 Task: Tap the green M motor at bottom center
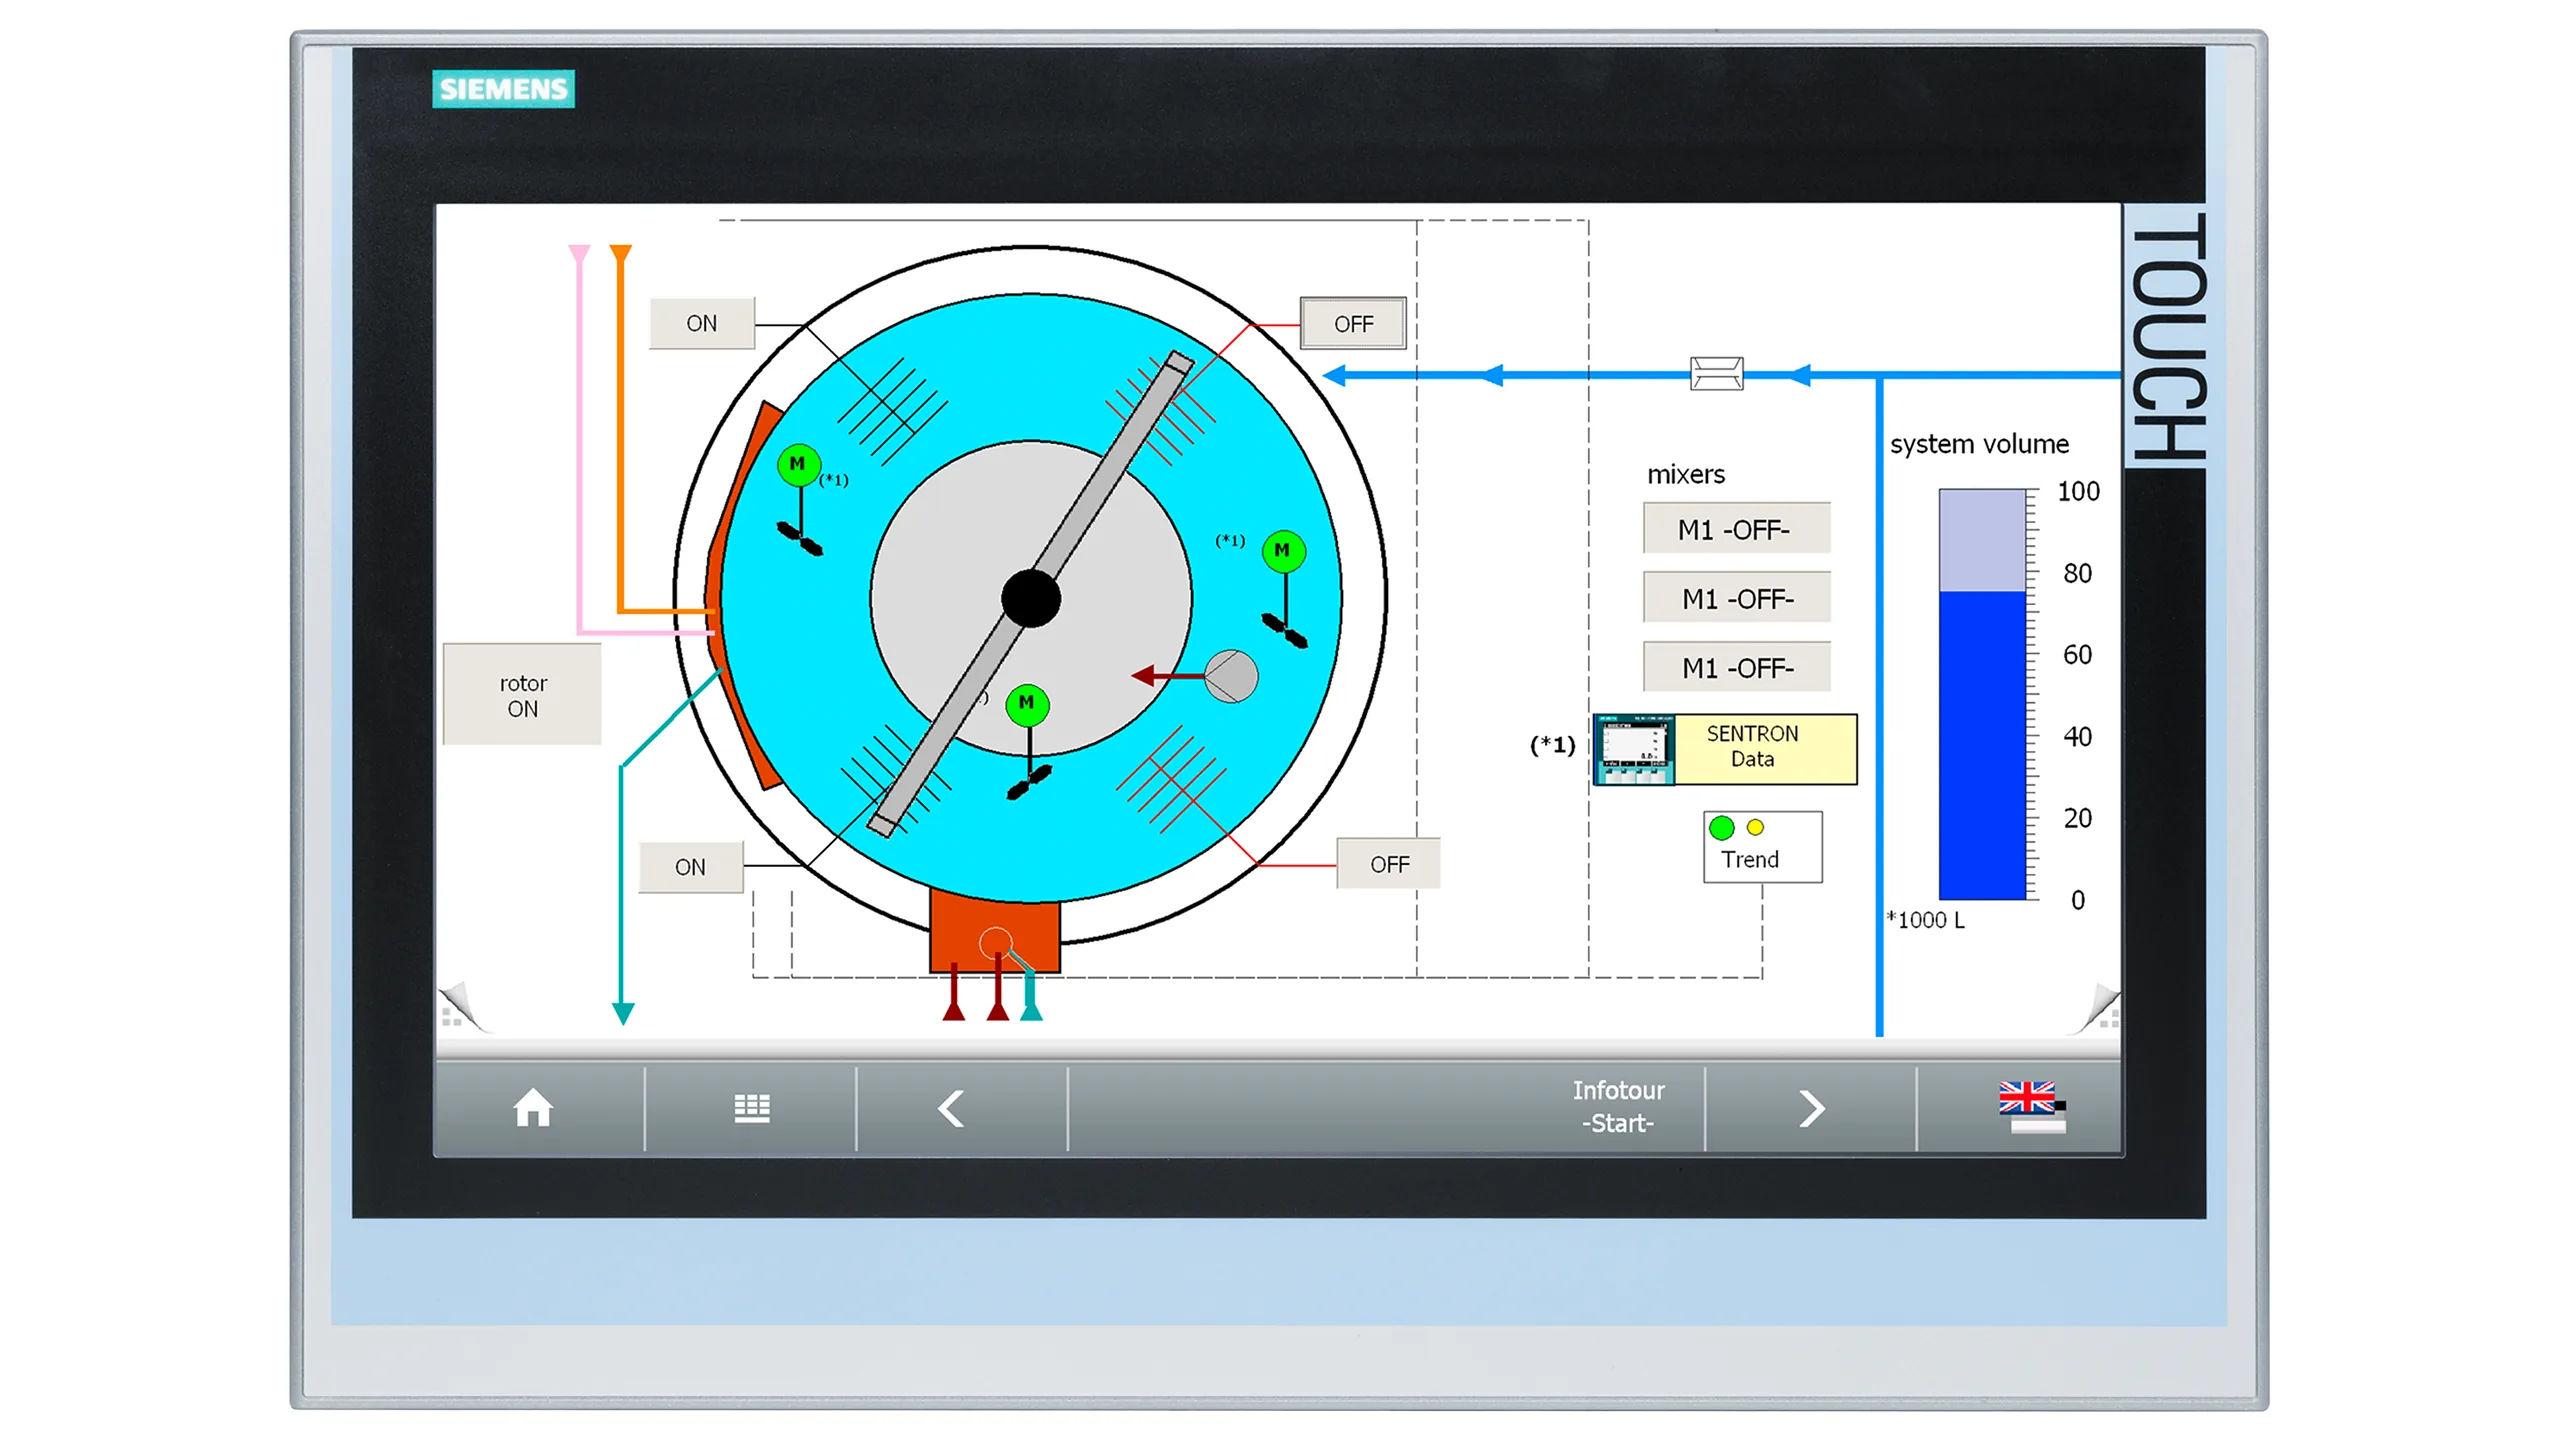point(1027,704)
